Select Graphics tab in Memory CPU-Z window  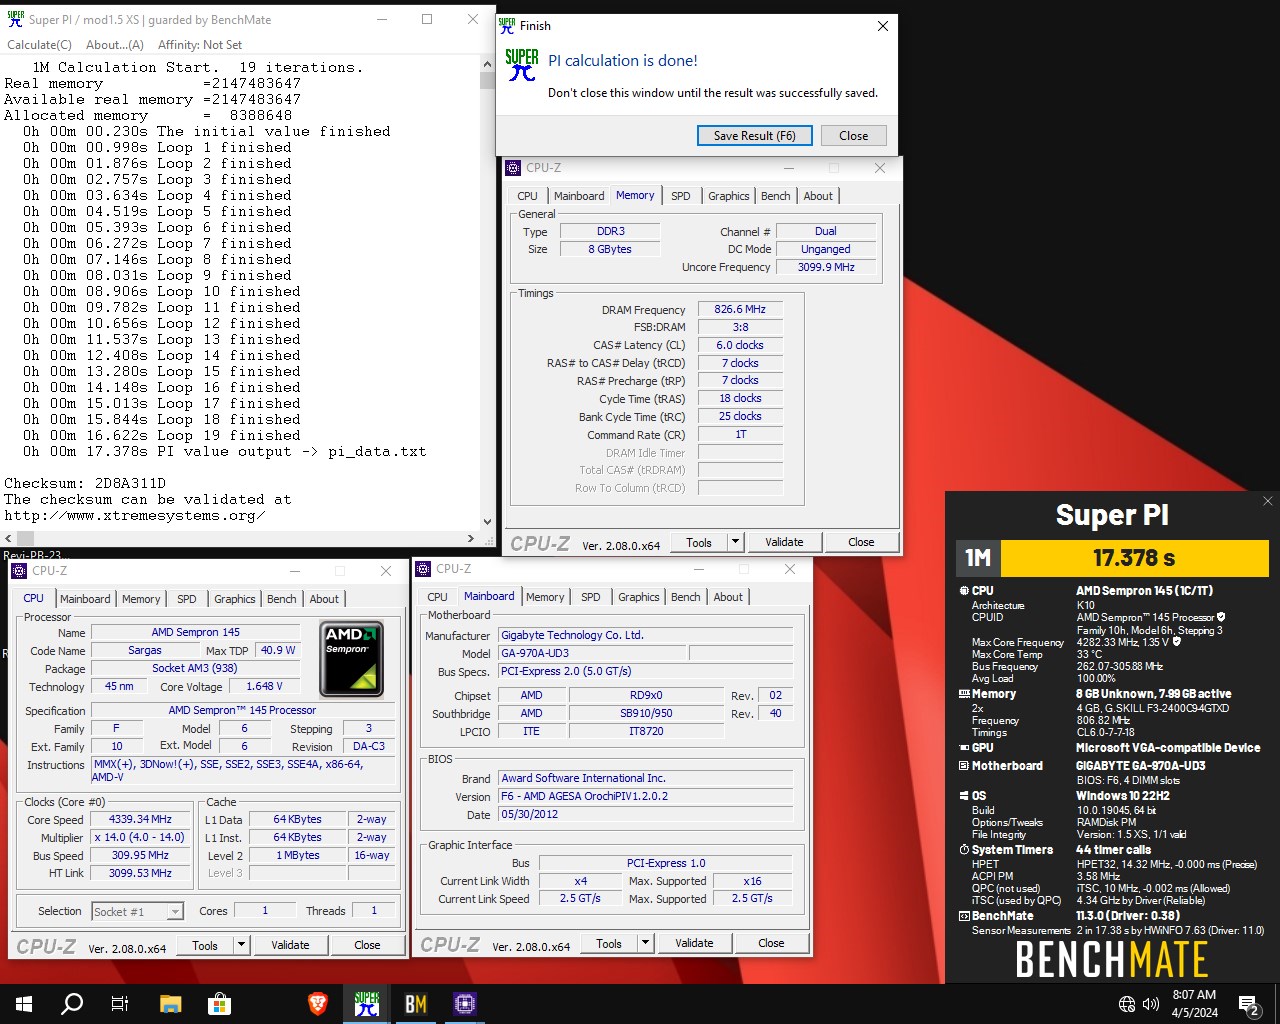(729, 196)
